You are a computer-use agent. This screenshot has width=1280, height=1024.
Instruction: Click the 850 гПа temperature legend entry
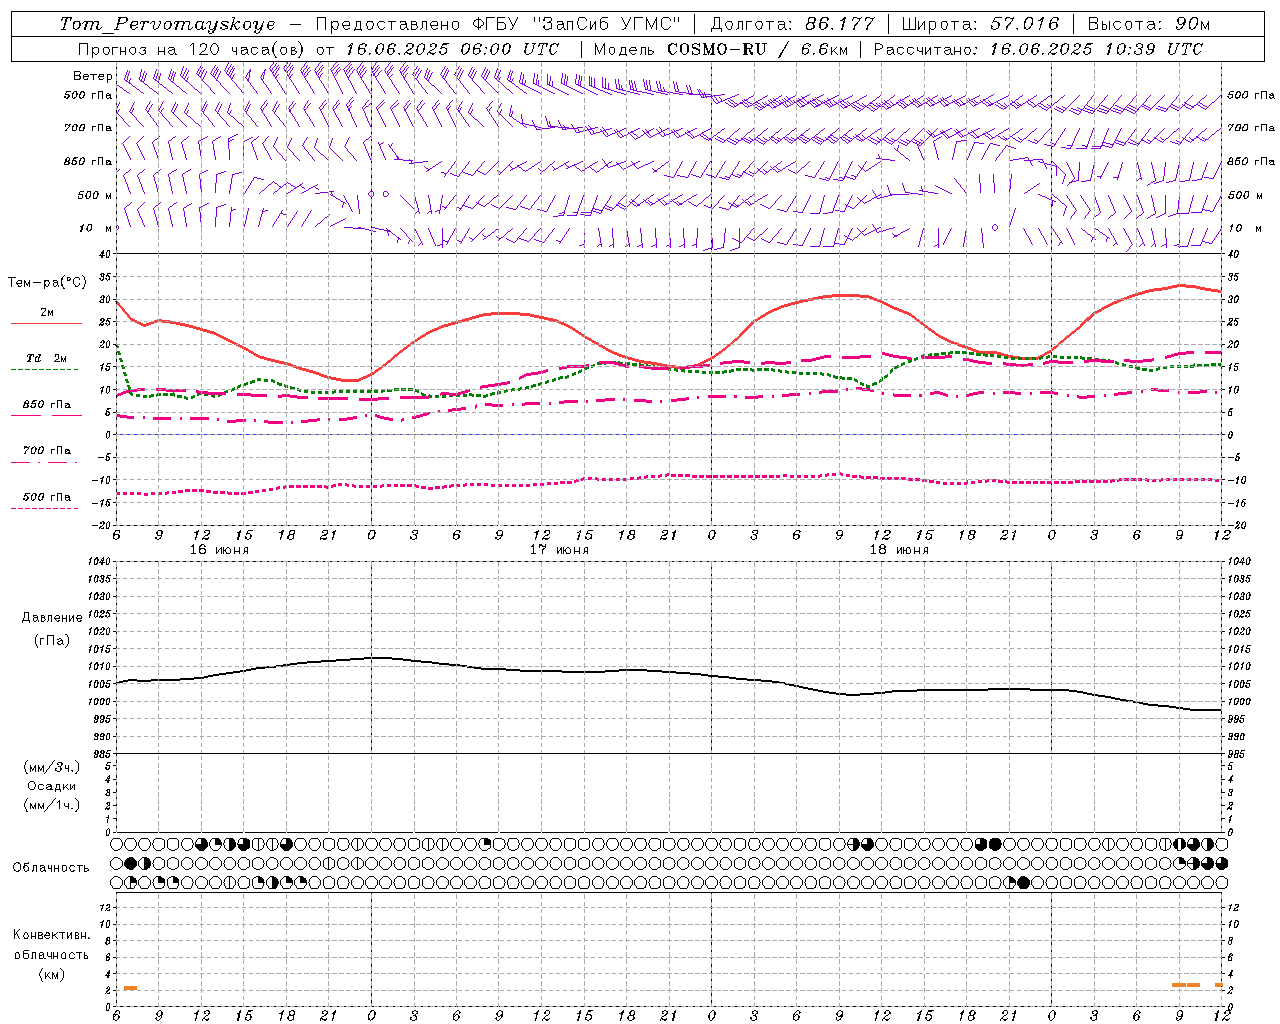tap(47, 405)
